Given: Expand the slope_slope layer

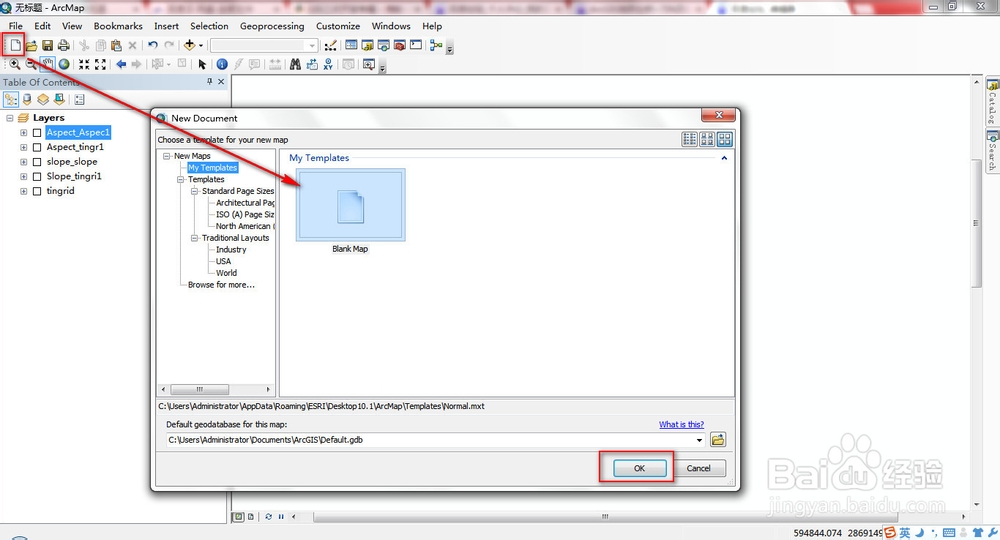Looking at the screenshot, I should click(x=24, y=162).
